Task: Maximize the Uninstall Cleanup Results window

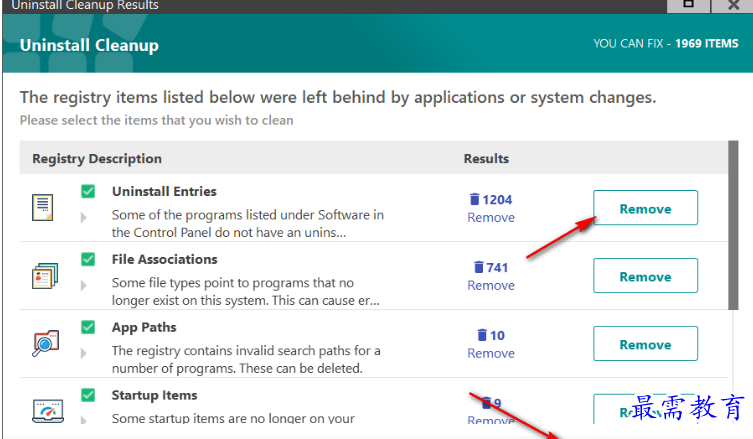Action: 688,5
